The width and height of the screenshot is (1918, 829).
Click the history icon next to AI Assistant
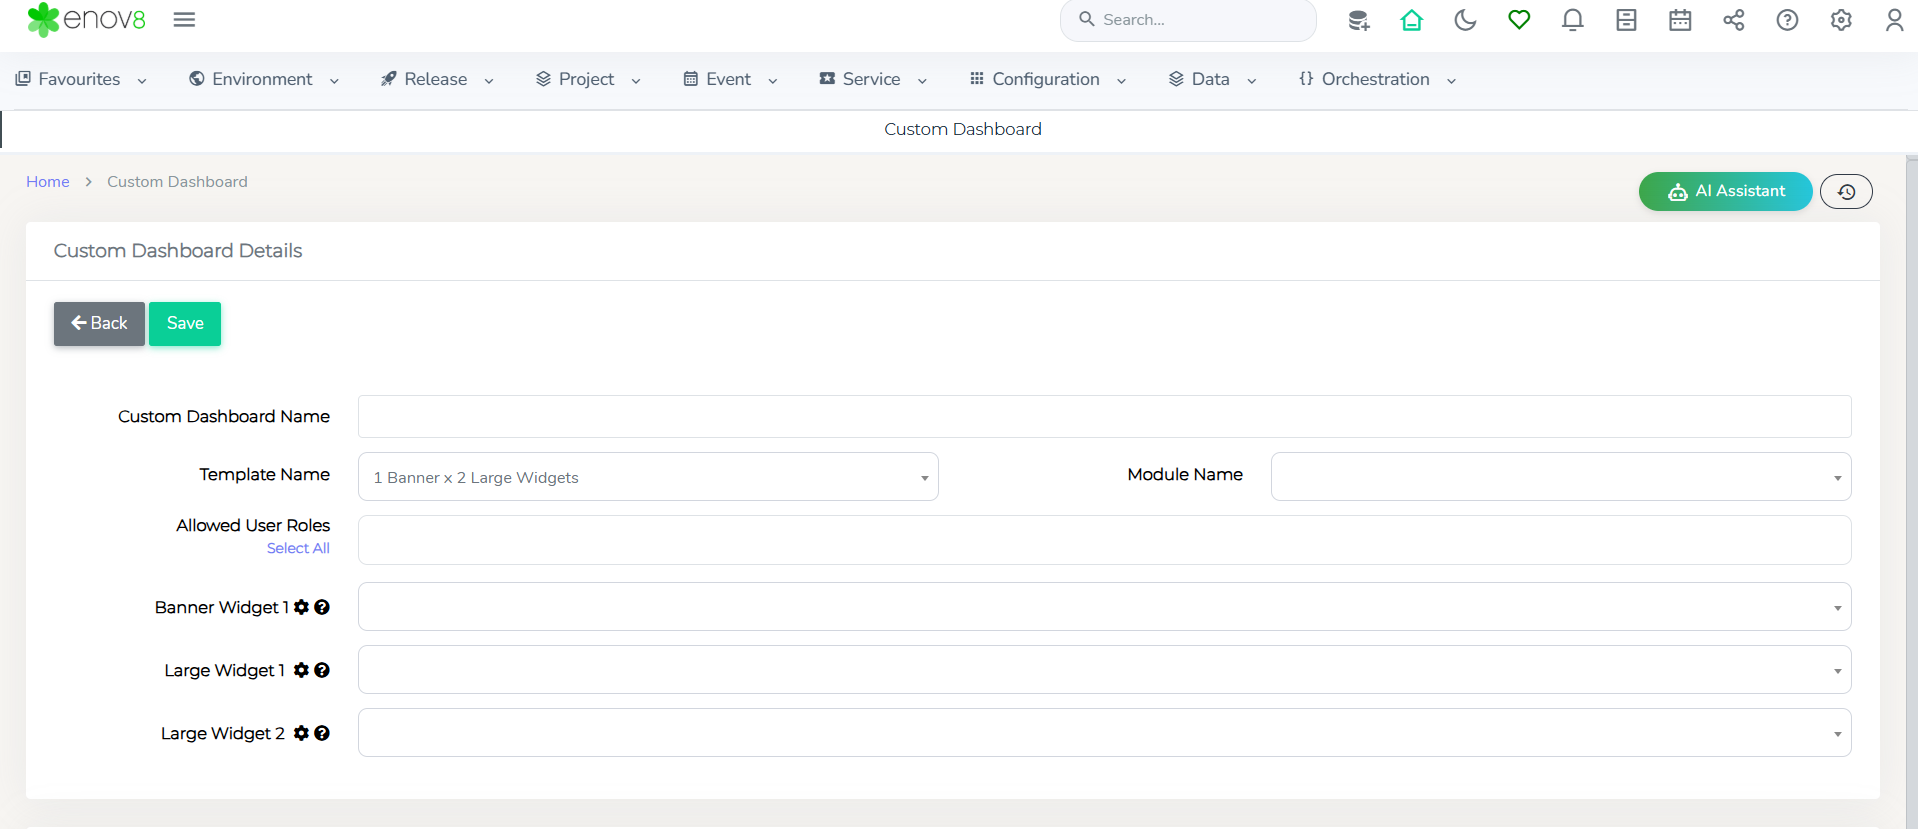[1846, 192]
